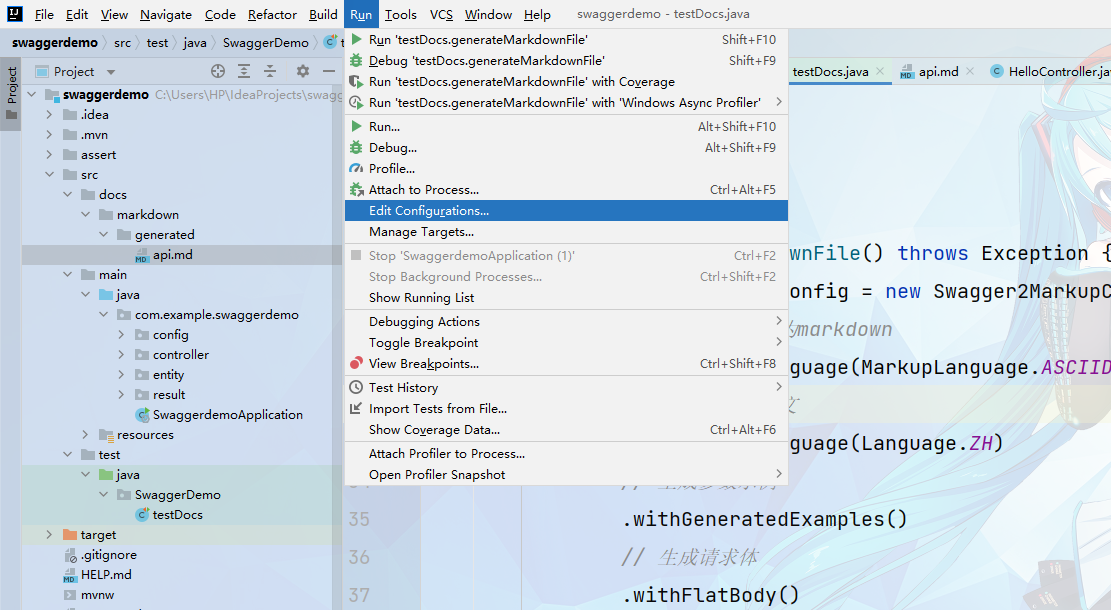Open the VCS menu

click(441, 14)
